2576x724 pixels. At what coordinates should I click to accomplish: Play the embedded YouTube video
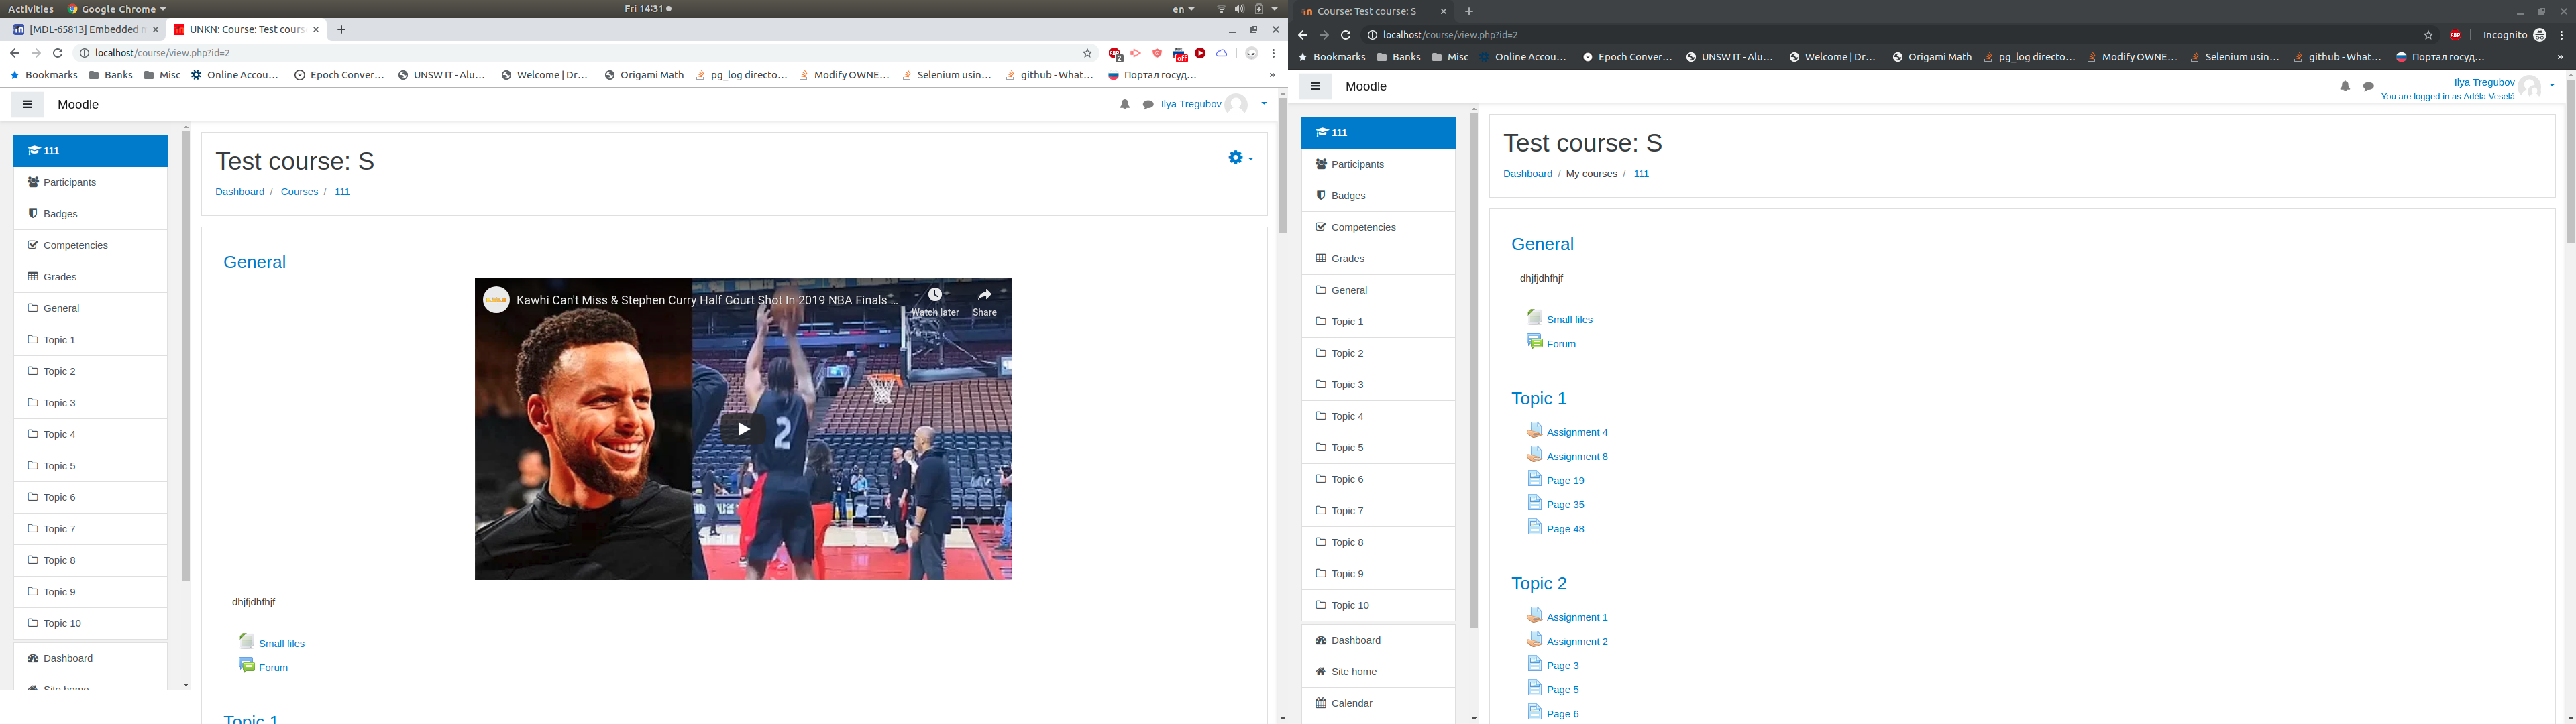point(743,429)
